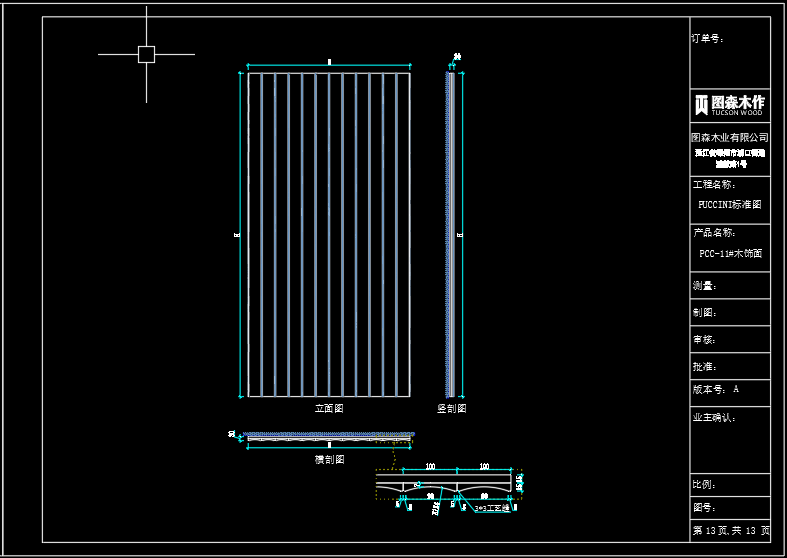This screenshot has width=787, height=558.
Task: Click the 图森木业有限公司 company name text
Action: point(730,137)
